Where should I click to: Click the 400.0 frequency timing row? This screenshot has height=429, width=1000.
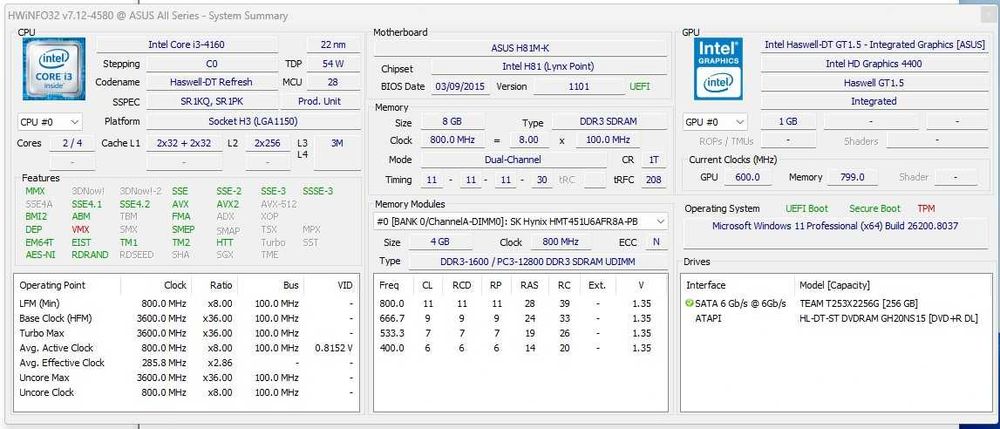click(x=520, y=348)
